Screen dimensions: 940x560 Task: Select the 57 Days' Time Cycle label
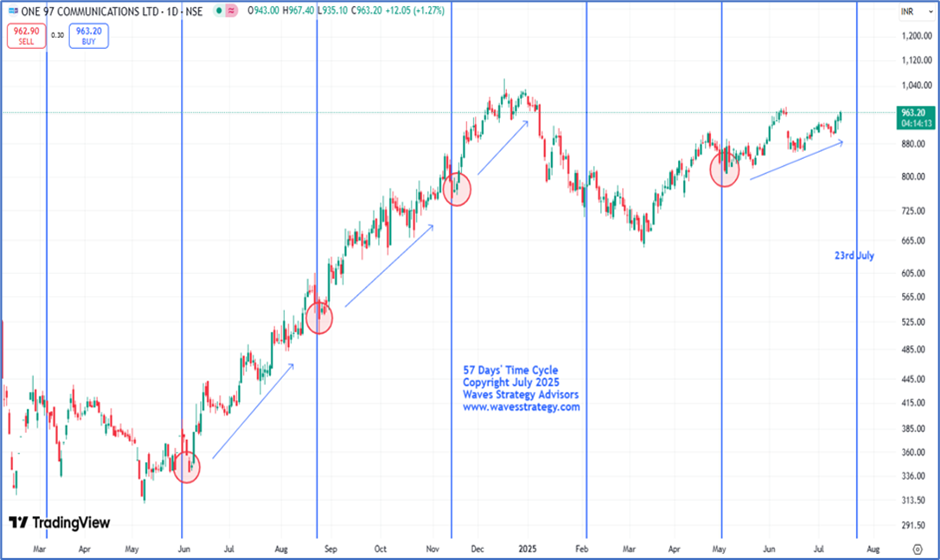point(510,370)
